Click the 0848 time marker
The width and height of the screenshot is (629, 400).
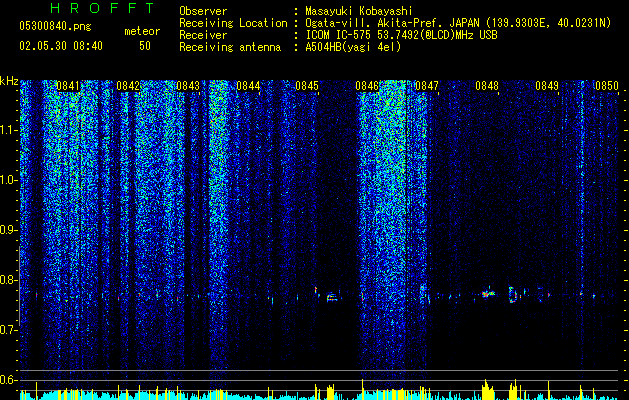(x=487, y=86)
